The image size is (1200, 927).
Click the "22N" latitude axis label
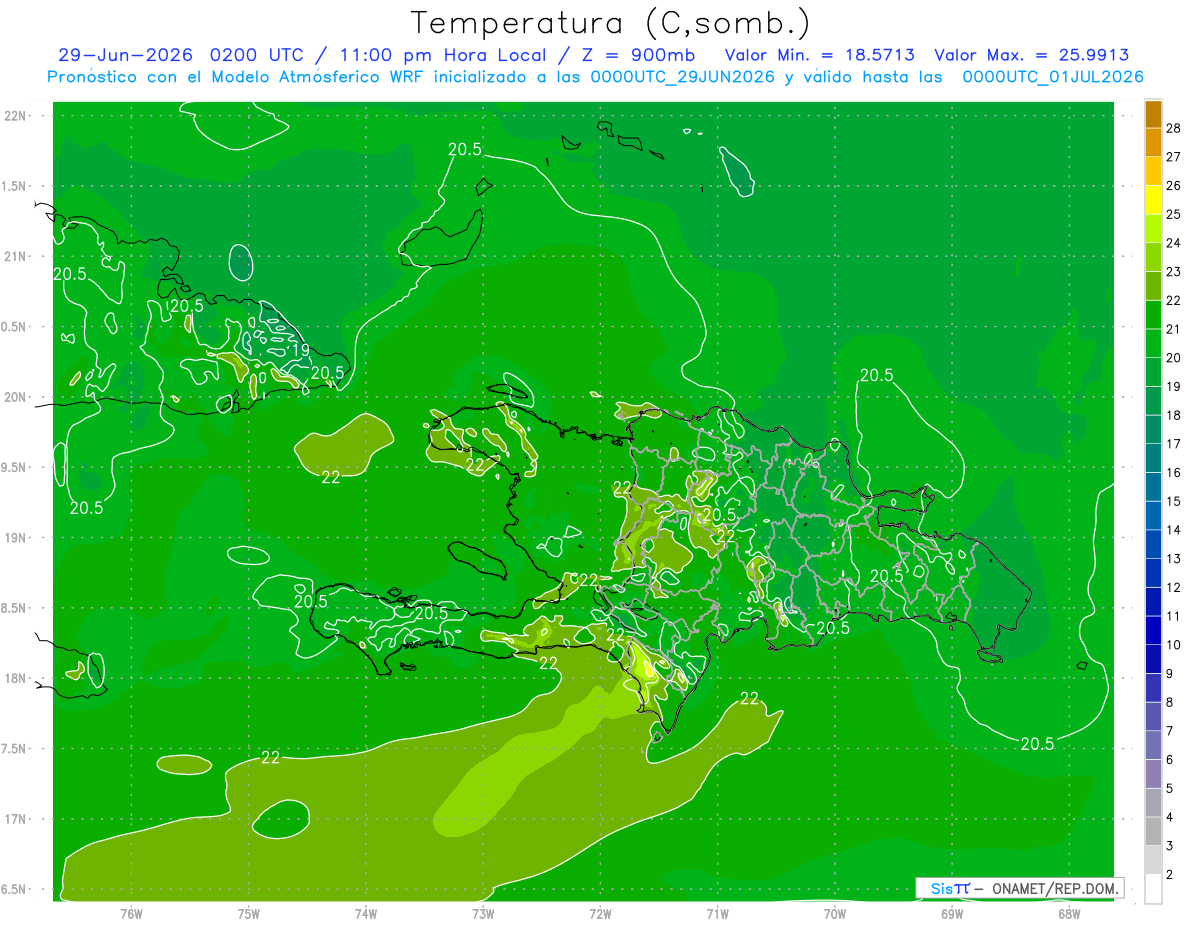click(x=16, y=115)
